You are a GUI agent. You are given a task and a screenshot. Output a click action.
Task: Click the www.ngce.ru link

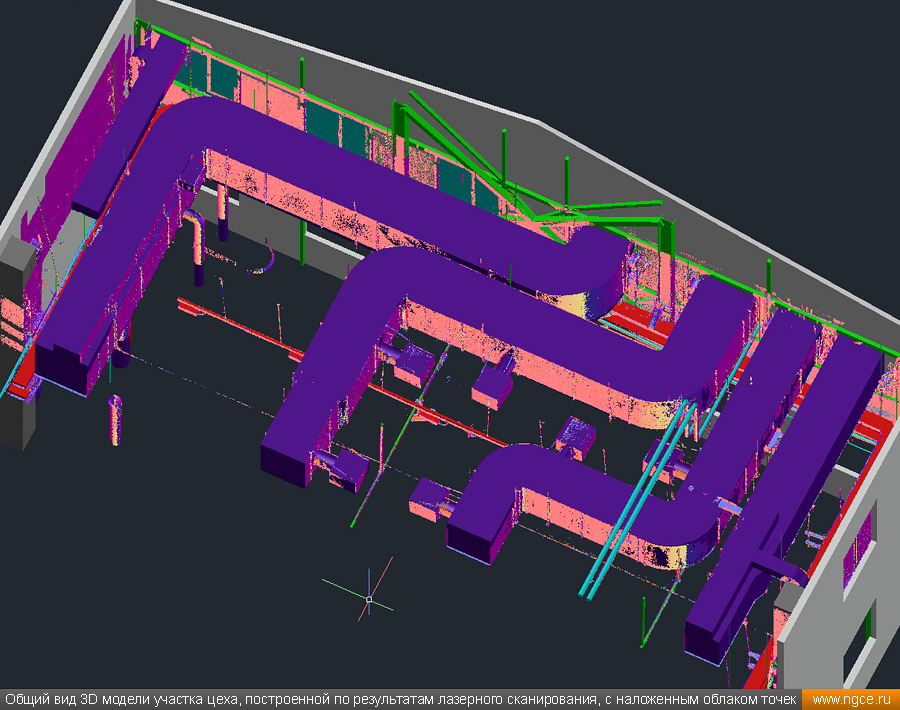click(851, 700)
